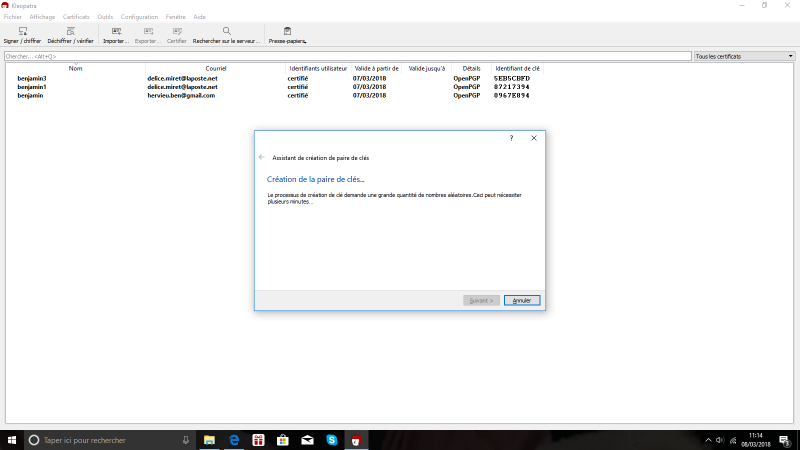
Task: Expand the Tous les certificats dropdown
Action: pos(744,56)
